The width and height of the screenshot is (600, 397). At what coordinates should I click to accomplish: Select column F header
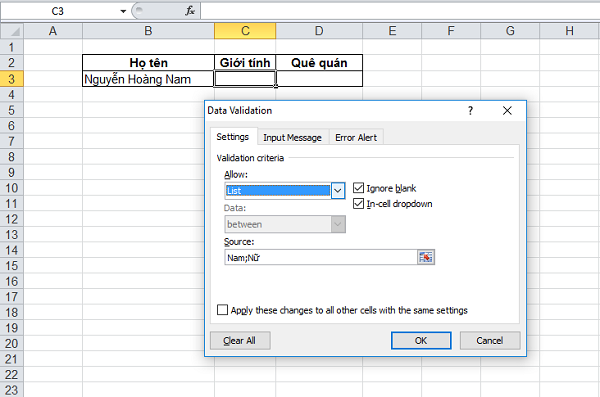tap(451, 31)
